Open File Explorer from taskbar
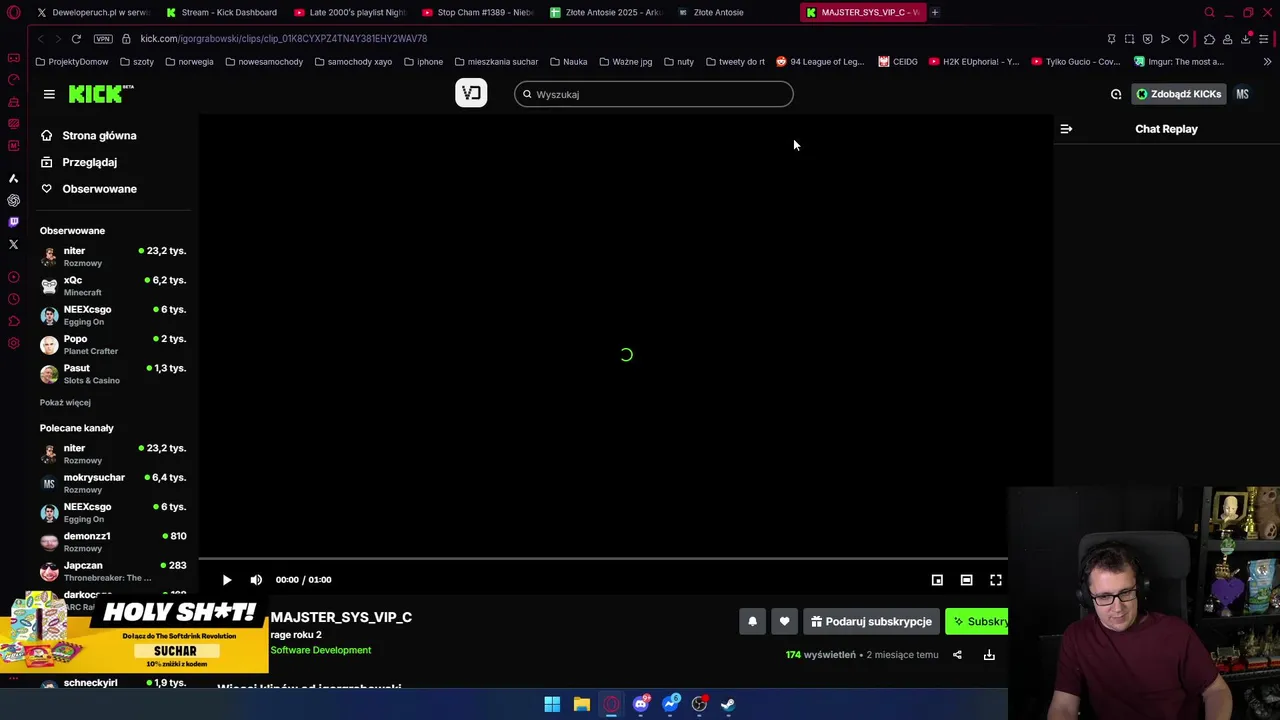Screen dimensions: 1280x720 [581, 704]
